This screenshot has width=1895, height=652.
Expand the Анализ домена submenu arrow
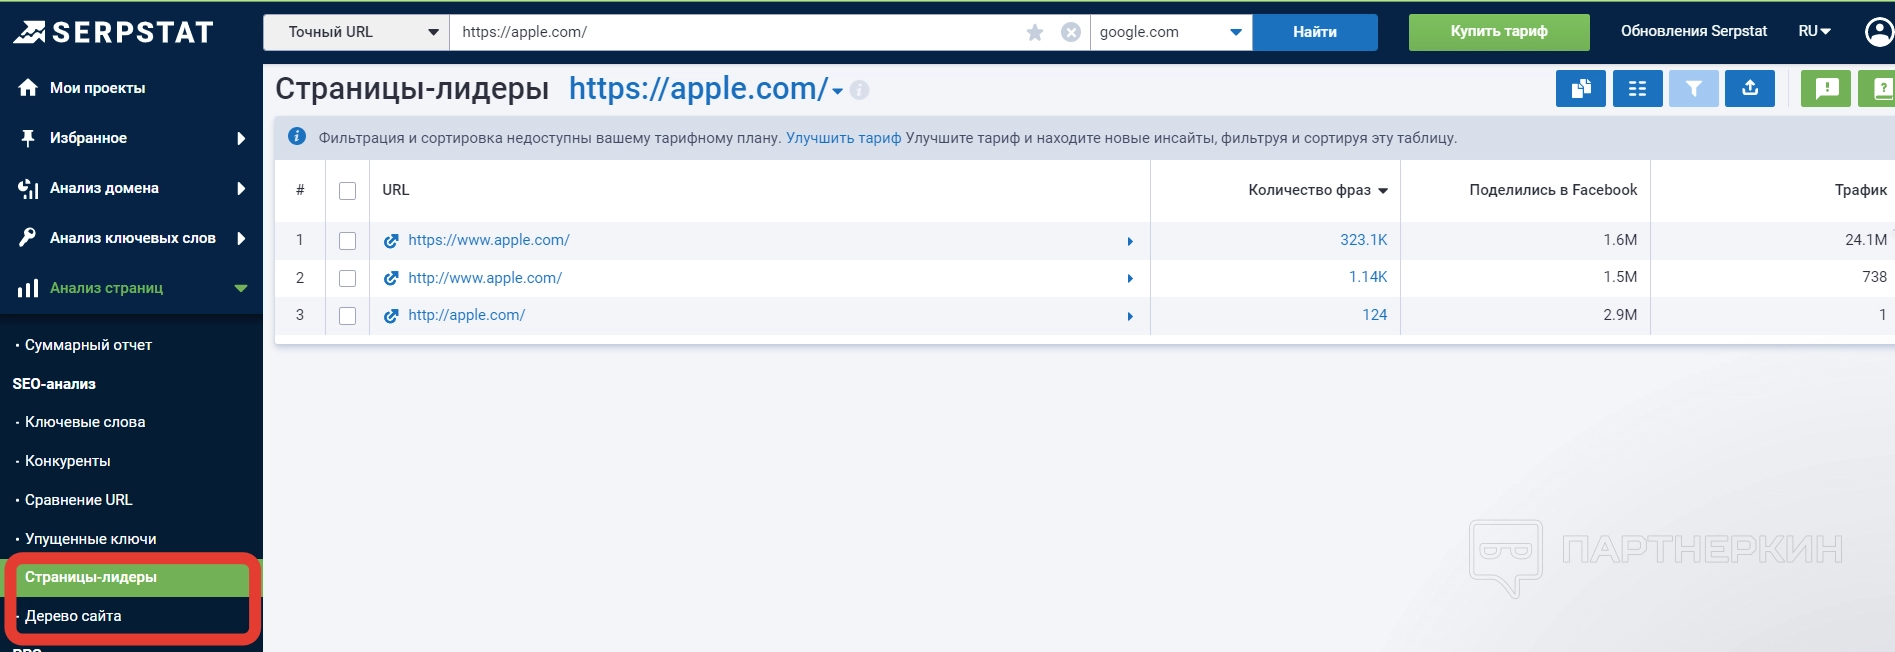(241, 188)
